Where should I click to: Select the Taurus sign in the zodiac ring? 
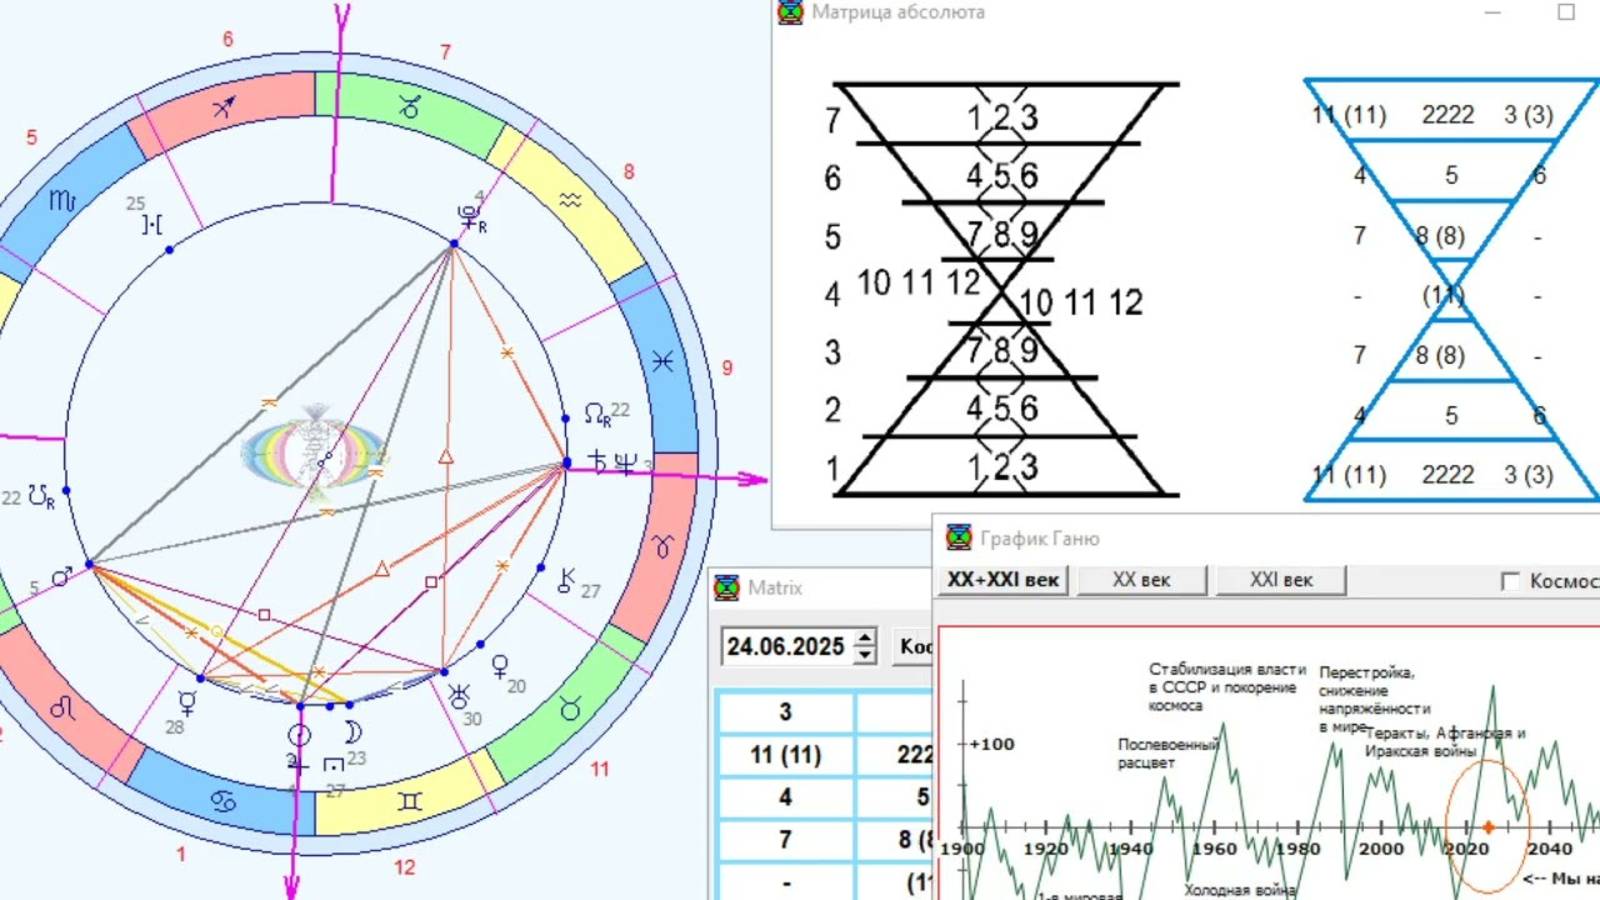pyautogui.click(x=571, y=709)
